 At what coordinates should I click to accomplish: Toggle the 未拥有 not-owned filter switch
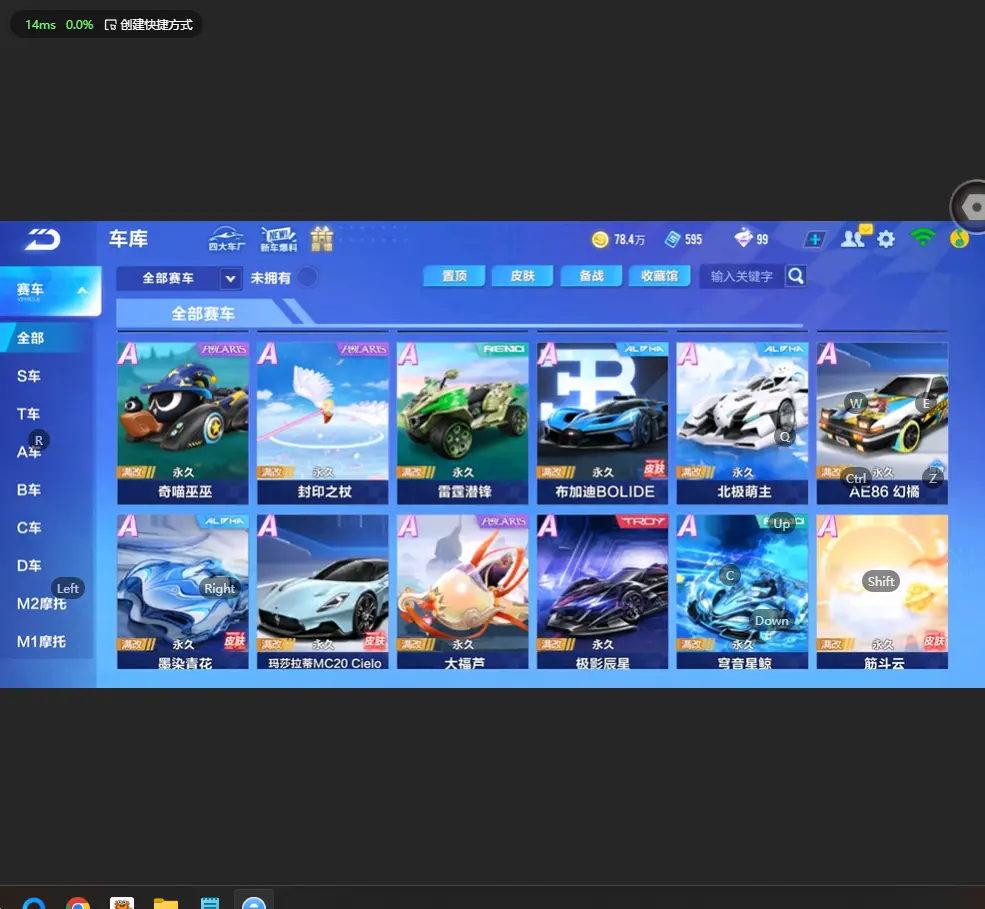307,277
